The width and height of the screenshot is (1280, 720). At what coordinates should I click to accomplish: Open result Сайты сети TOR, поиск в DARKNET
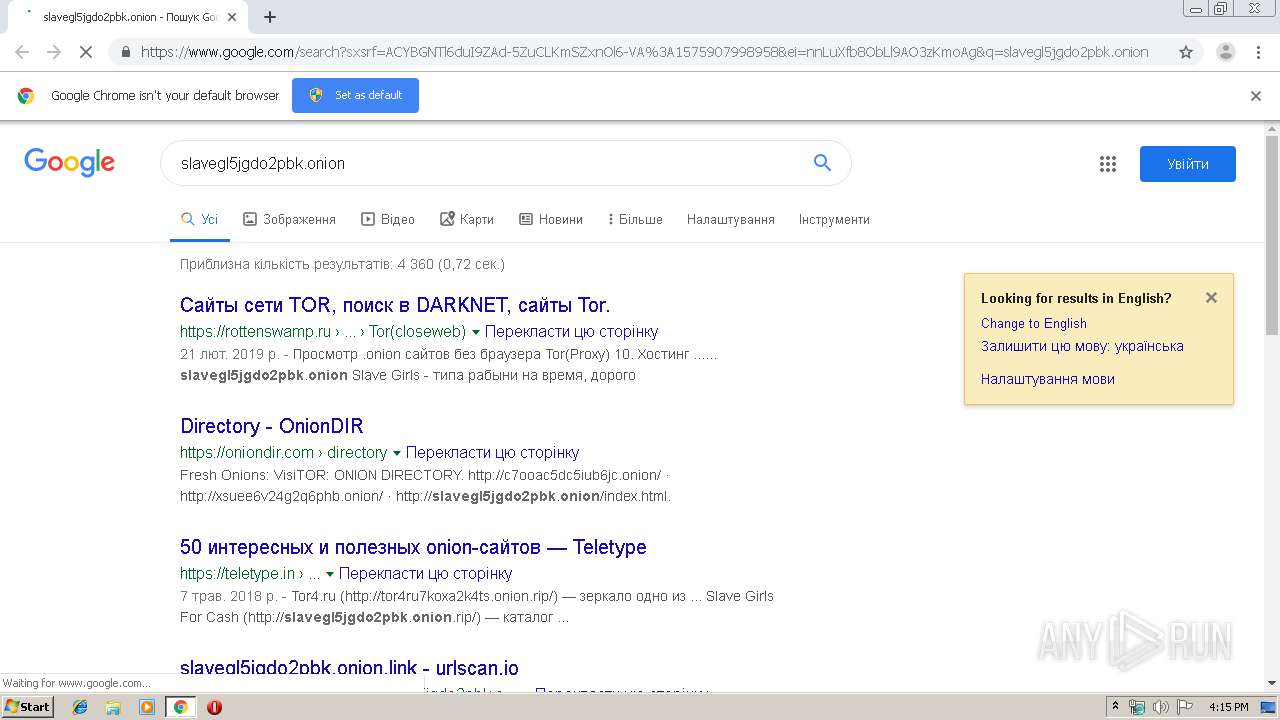pyautogui.click(x=395, y=305)
